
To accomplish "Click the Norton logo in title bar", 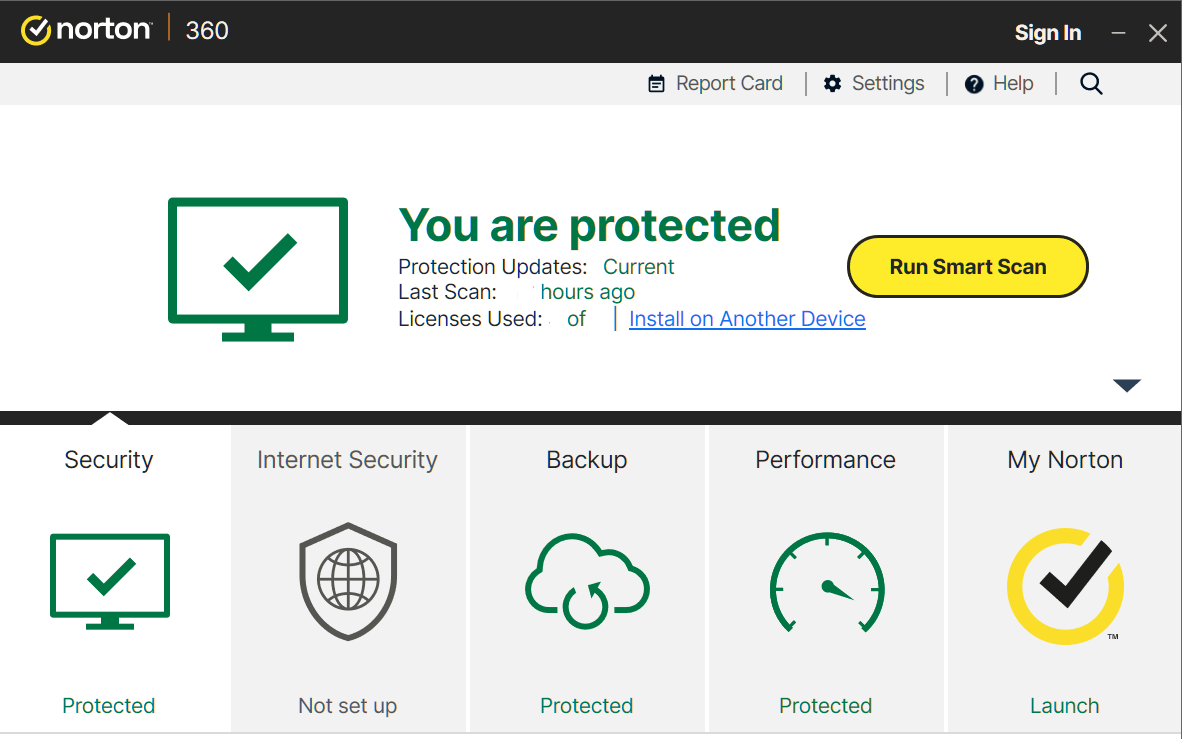I will point(87,30).
